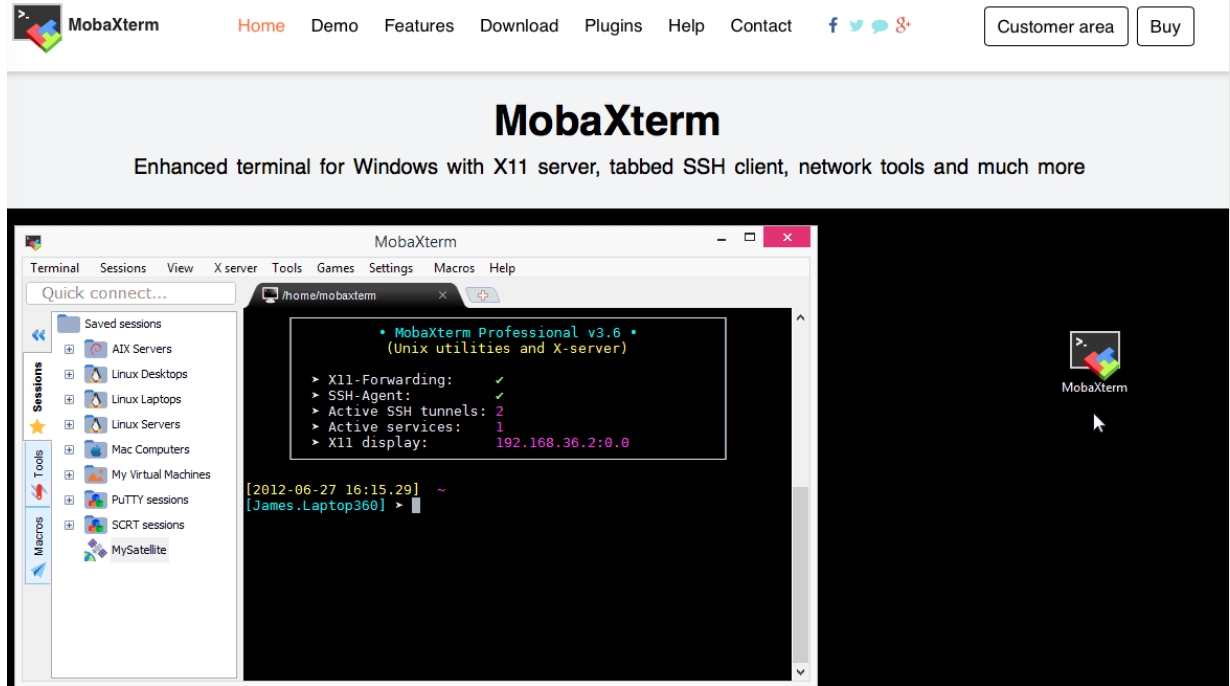This screenshot has width=1230, height=686.
Task: Select the Linux Servers folder icon
Action: [96, 424]
